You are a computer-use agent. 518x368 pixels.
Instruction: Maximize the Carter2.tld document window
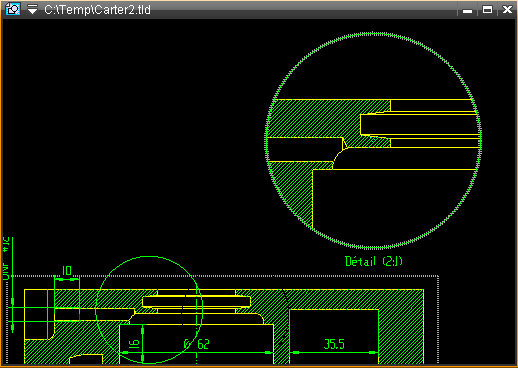tap(487, 10)
